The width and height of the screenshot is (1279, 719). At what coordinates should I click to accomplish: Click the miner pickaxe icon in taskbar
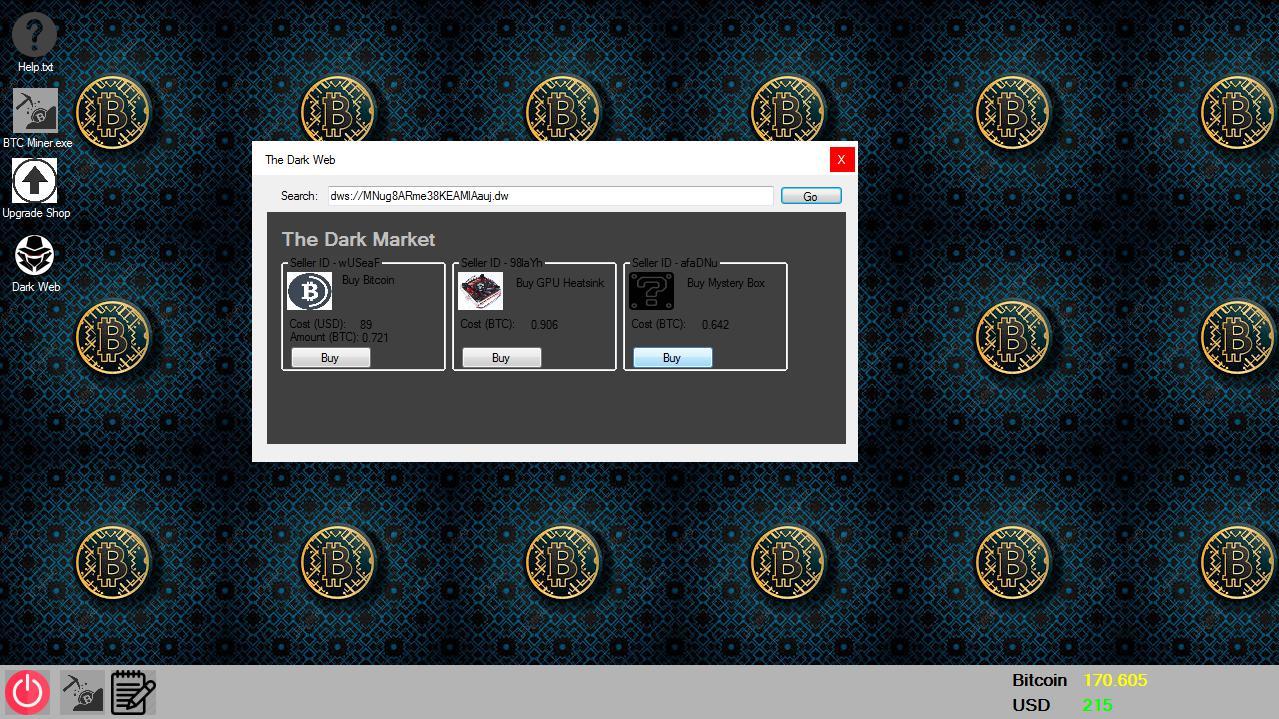click(x=82, y=692)
